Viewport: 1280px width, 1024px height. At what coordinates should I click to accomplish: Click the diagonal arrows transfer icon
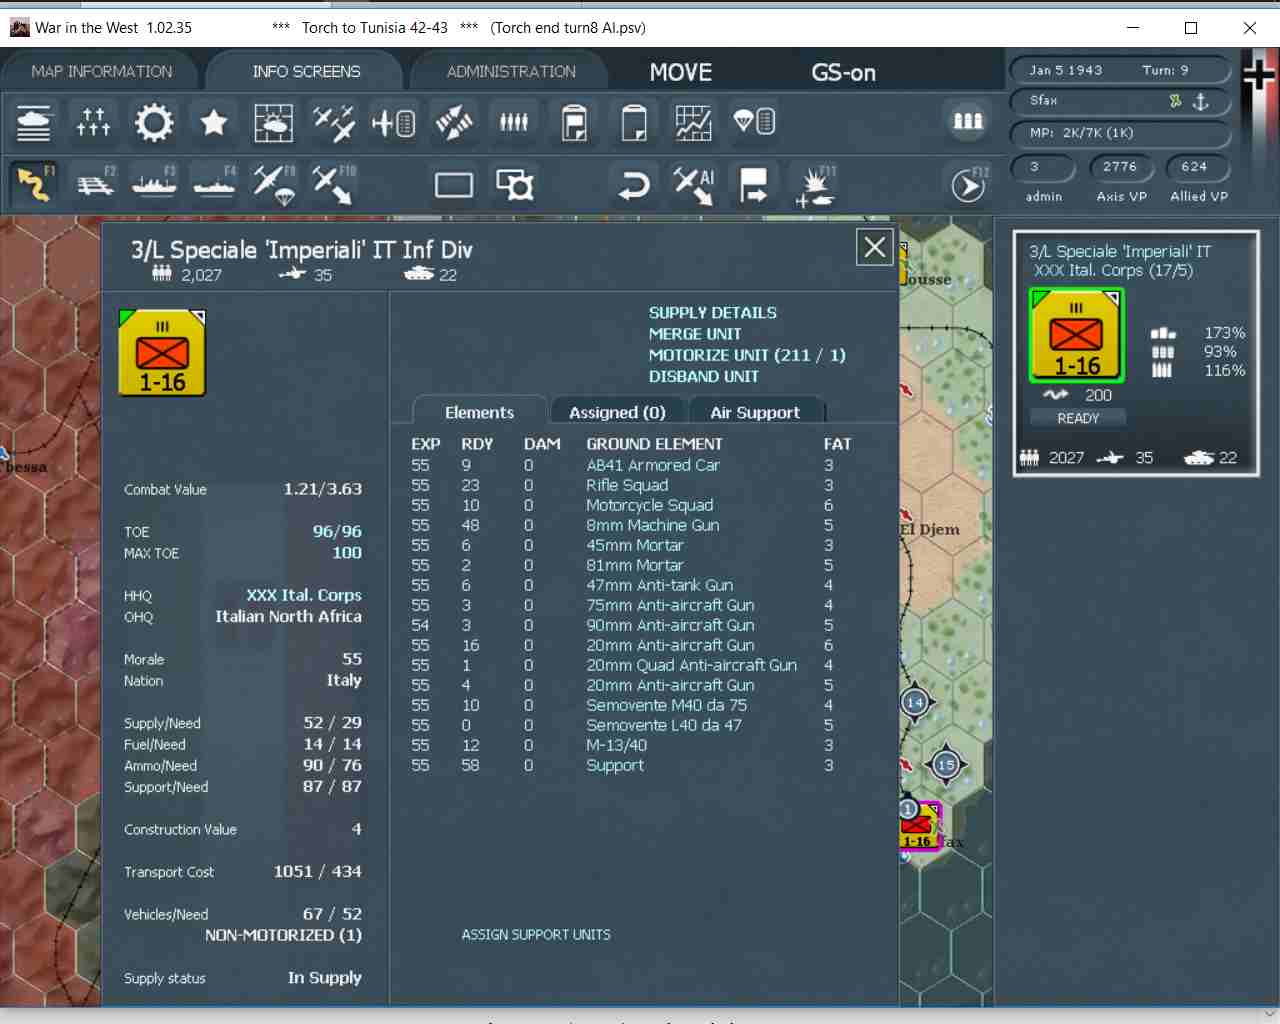point(454,122)
